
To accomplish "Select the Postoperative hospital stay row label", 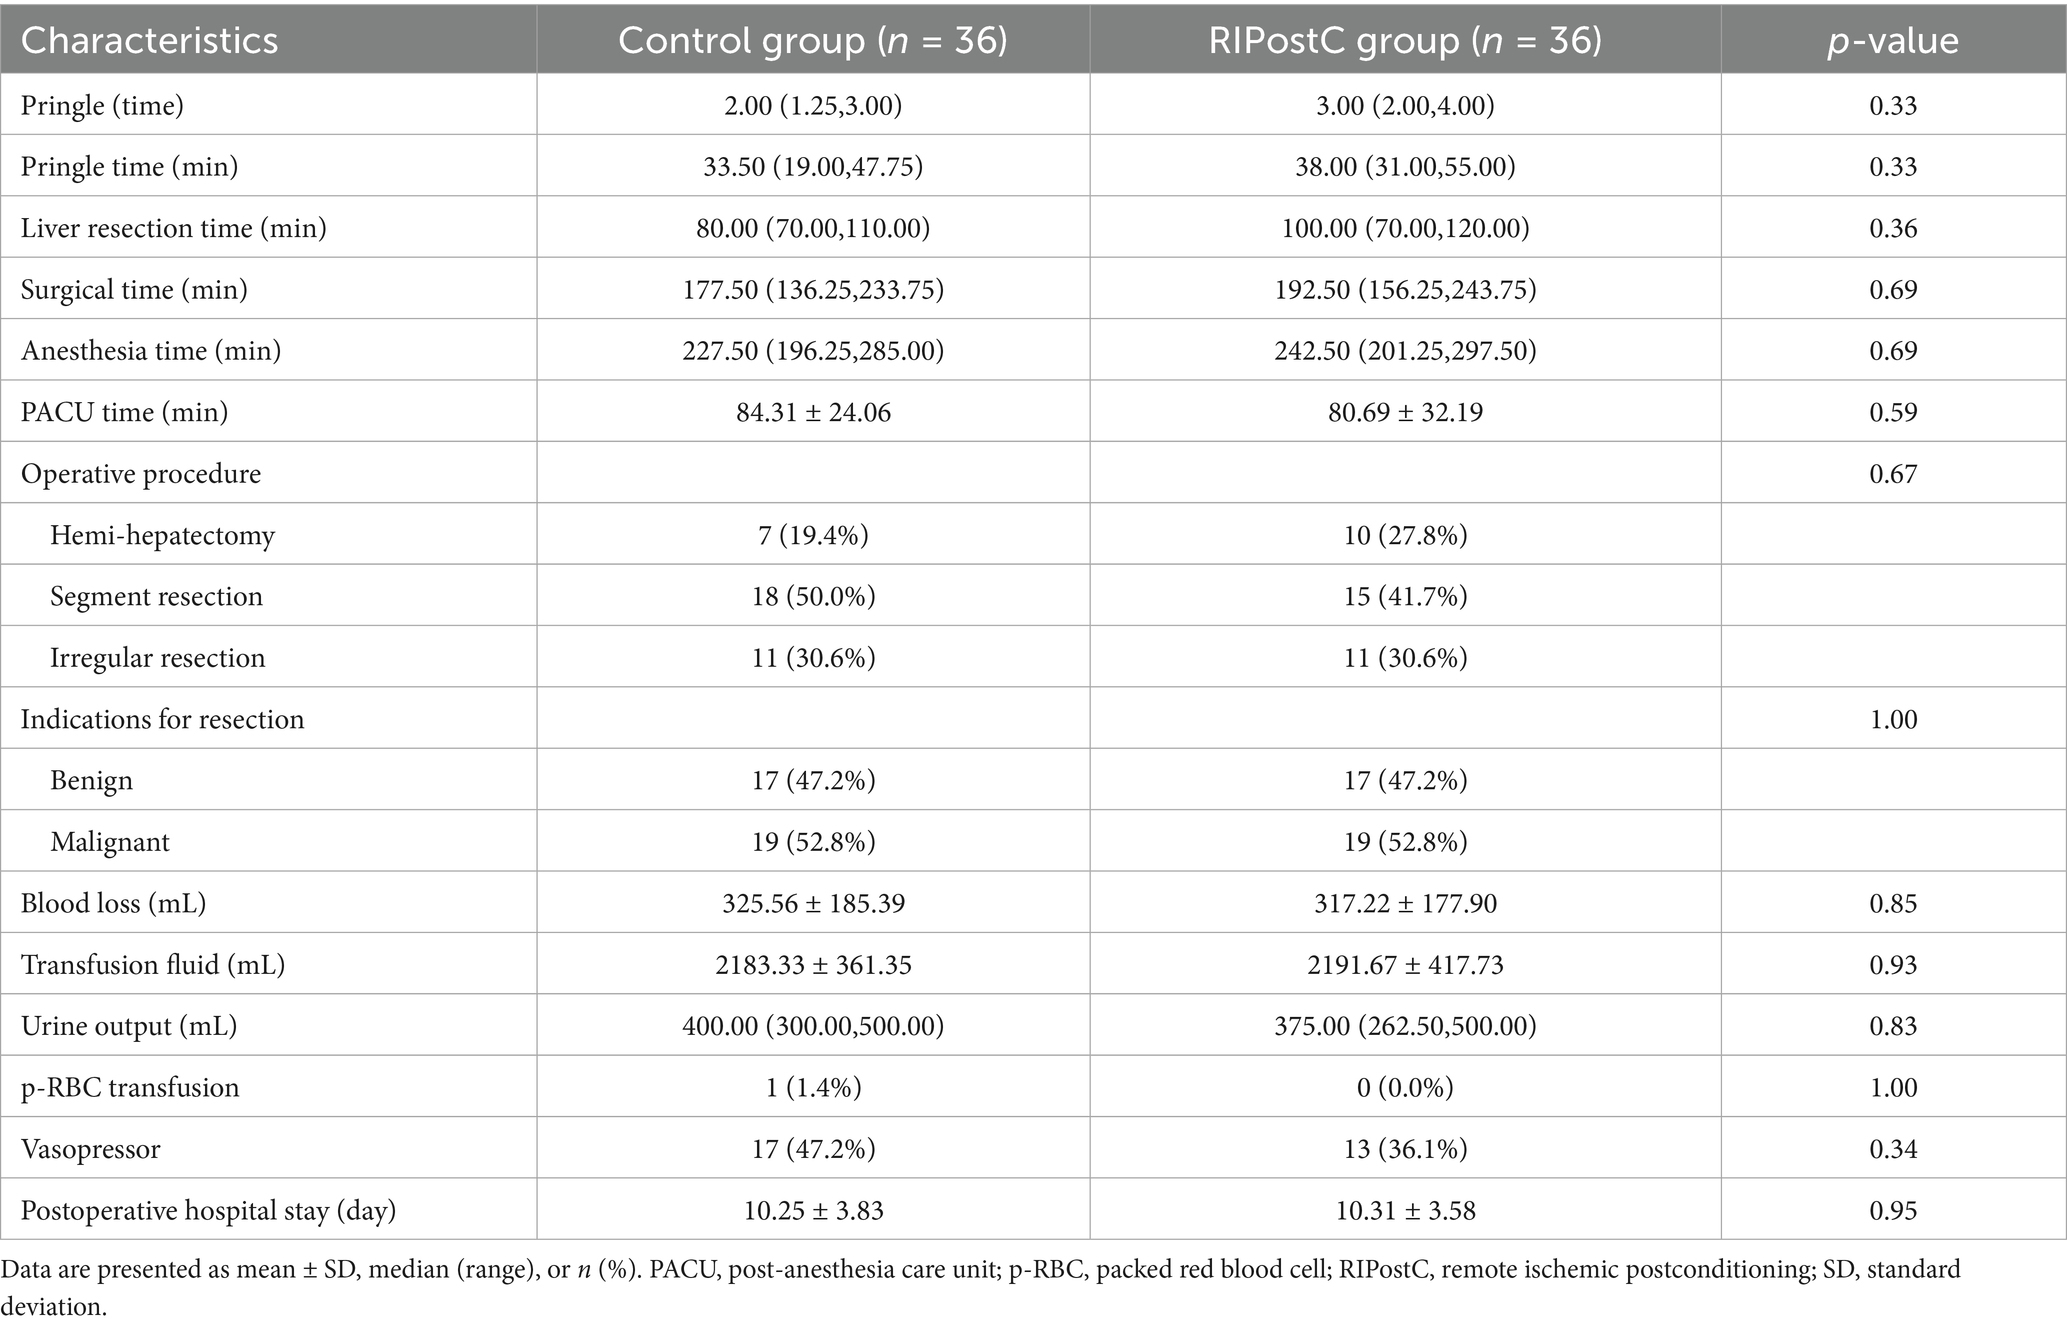I will tap(208, 1210).
